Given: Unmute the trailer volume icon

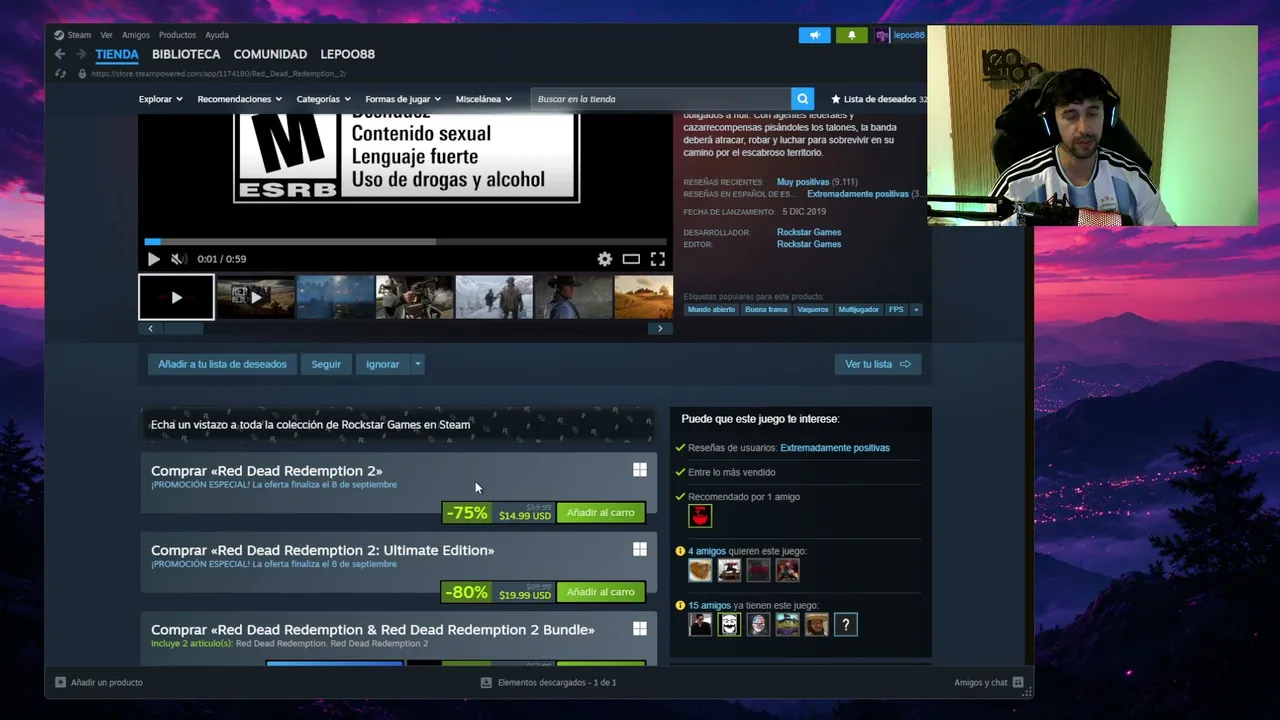Looking at the screenshot, I should [x=178, y=259].
